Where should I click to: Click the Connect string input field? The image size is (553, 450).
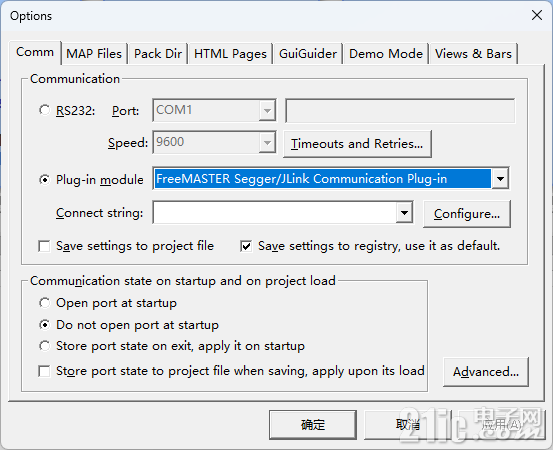coord(275,213)
